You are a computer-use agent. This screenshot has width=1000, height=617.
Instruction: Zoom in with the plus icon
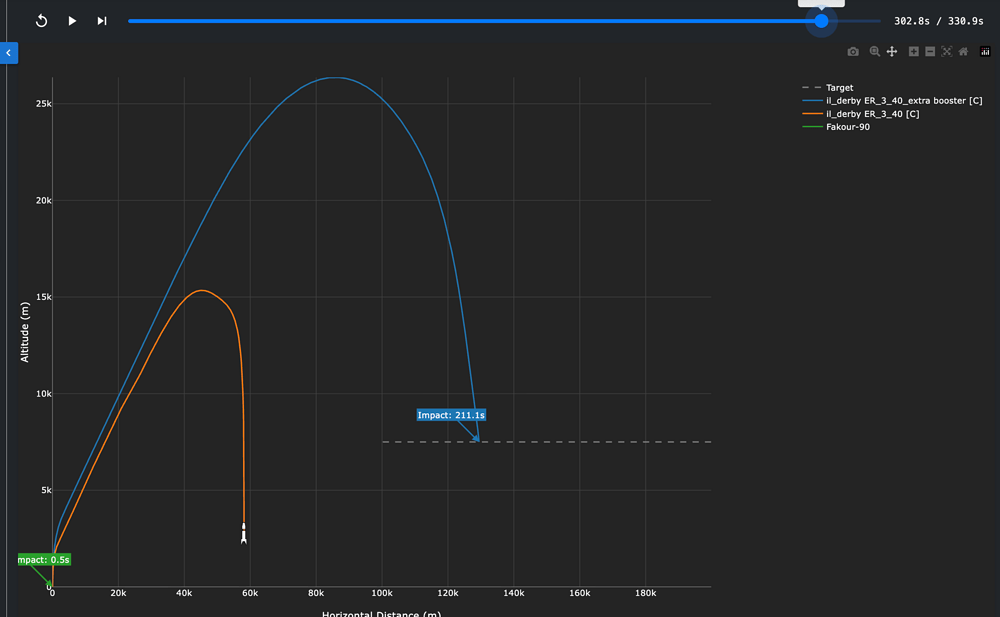click(x=914, y=52)
